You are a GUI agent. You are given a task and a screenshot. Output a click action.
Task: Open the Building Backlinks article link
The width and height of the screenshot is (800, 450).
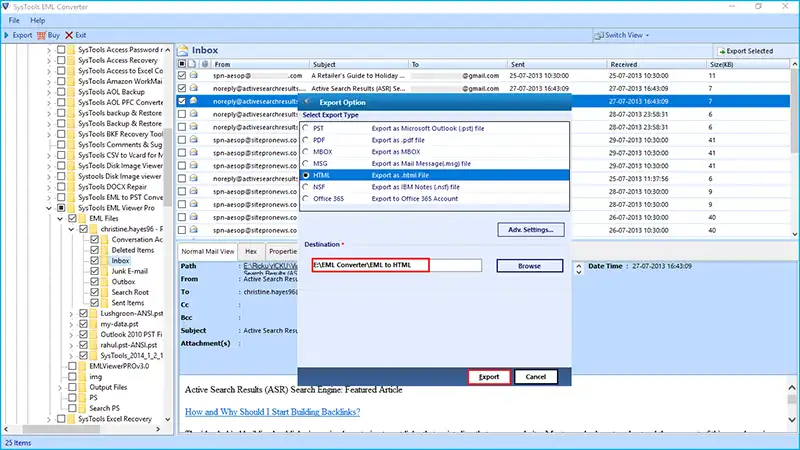(x=272, y=412)
